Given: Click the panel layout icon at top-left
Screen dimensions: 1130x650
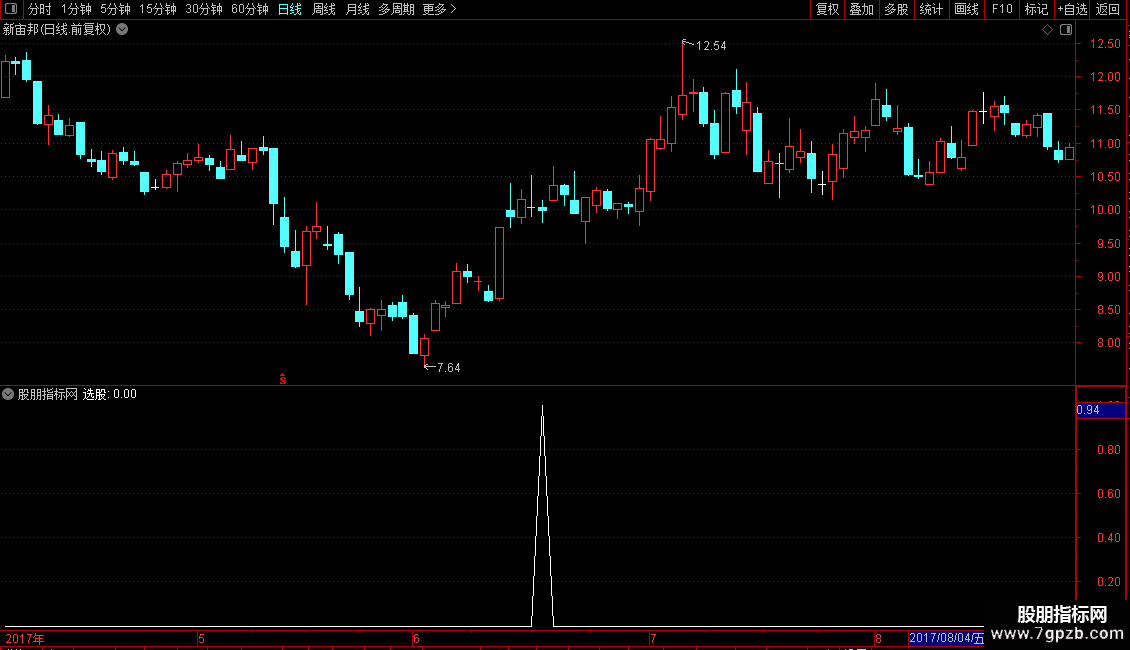Looking at the screenshot, I should (11, 9).
